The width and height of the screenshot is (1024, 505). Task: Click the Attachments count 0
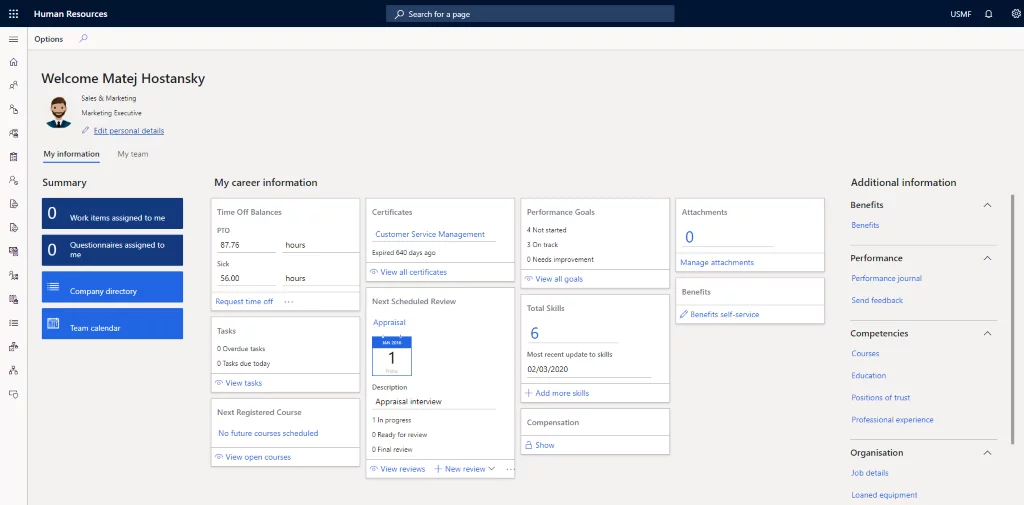tap(690, 237)
